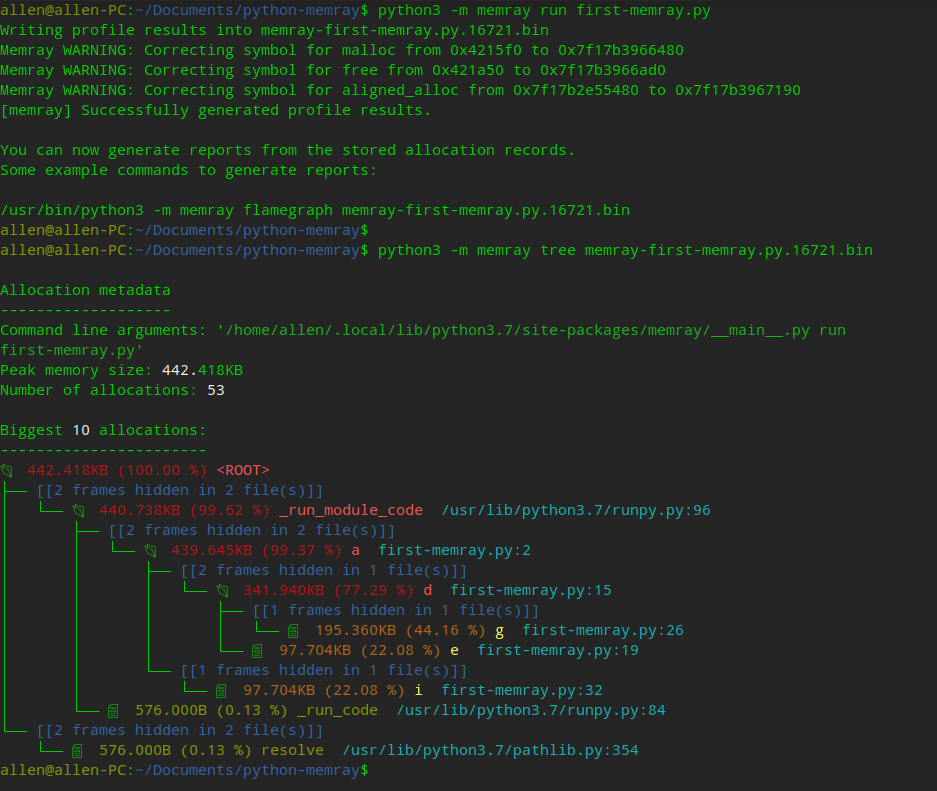Click the size value 439.645KB (99.37 %)
This screenshot has width=937, height=791.
click(256, 550)
